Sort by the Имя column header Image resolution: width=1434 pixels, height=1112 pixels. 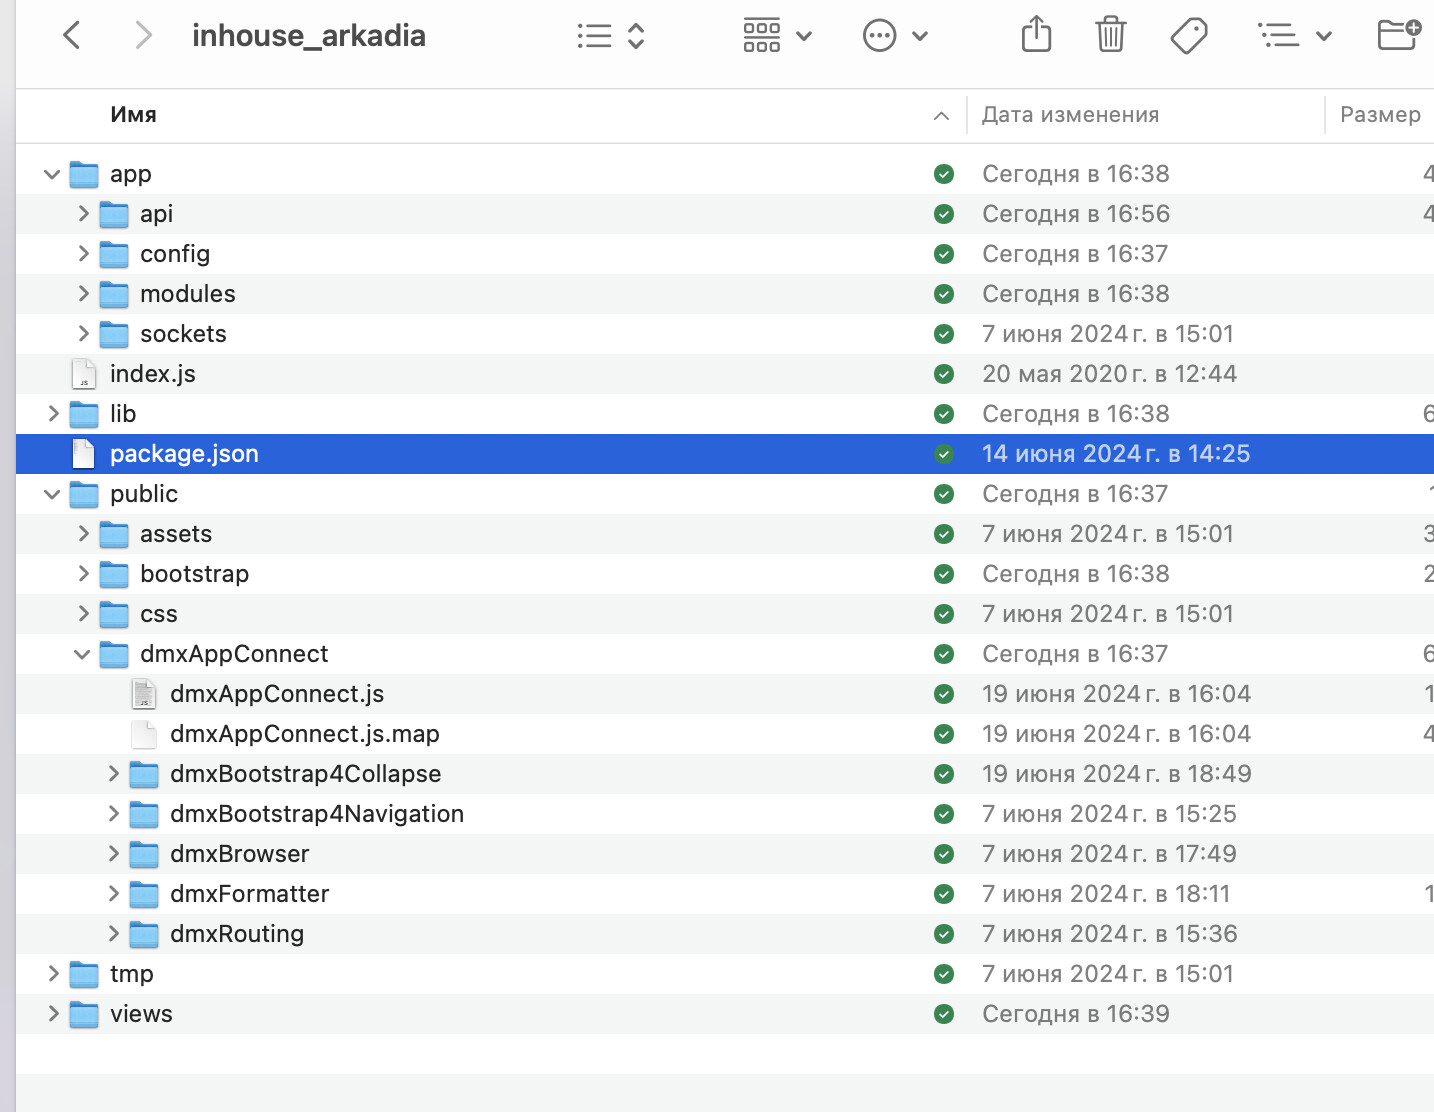click(134, 115)
